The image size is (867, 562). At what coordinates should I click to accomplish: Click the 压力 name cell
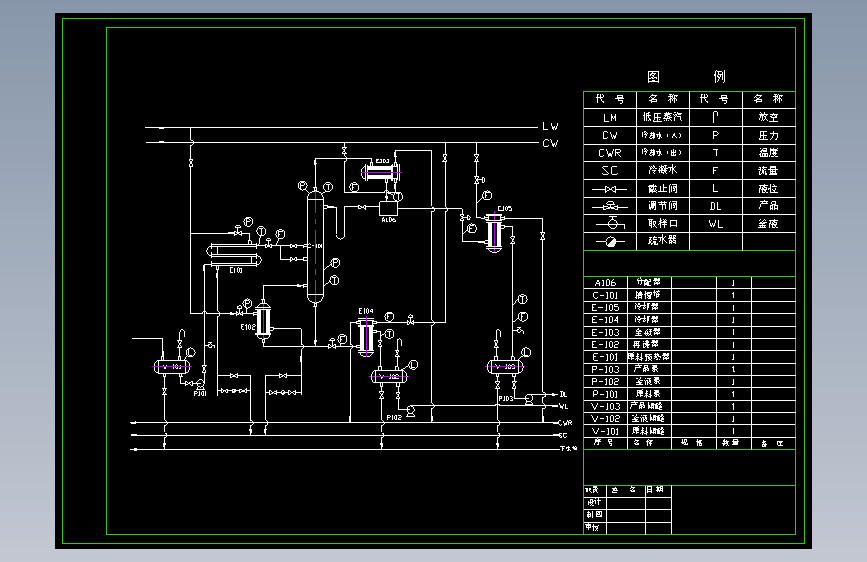click(769, 136)
